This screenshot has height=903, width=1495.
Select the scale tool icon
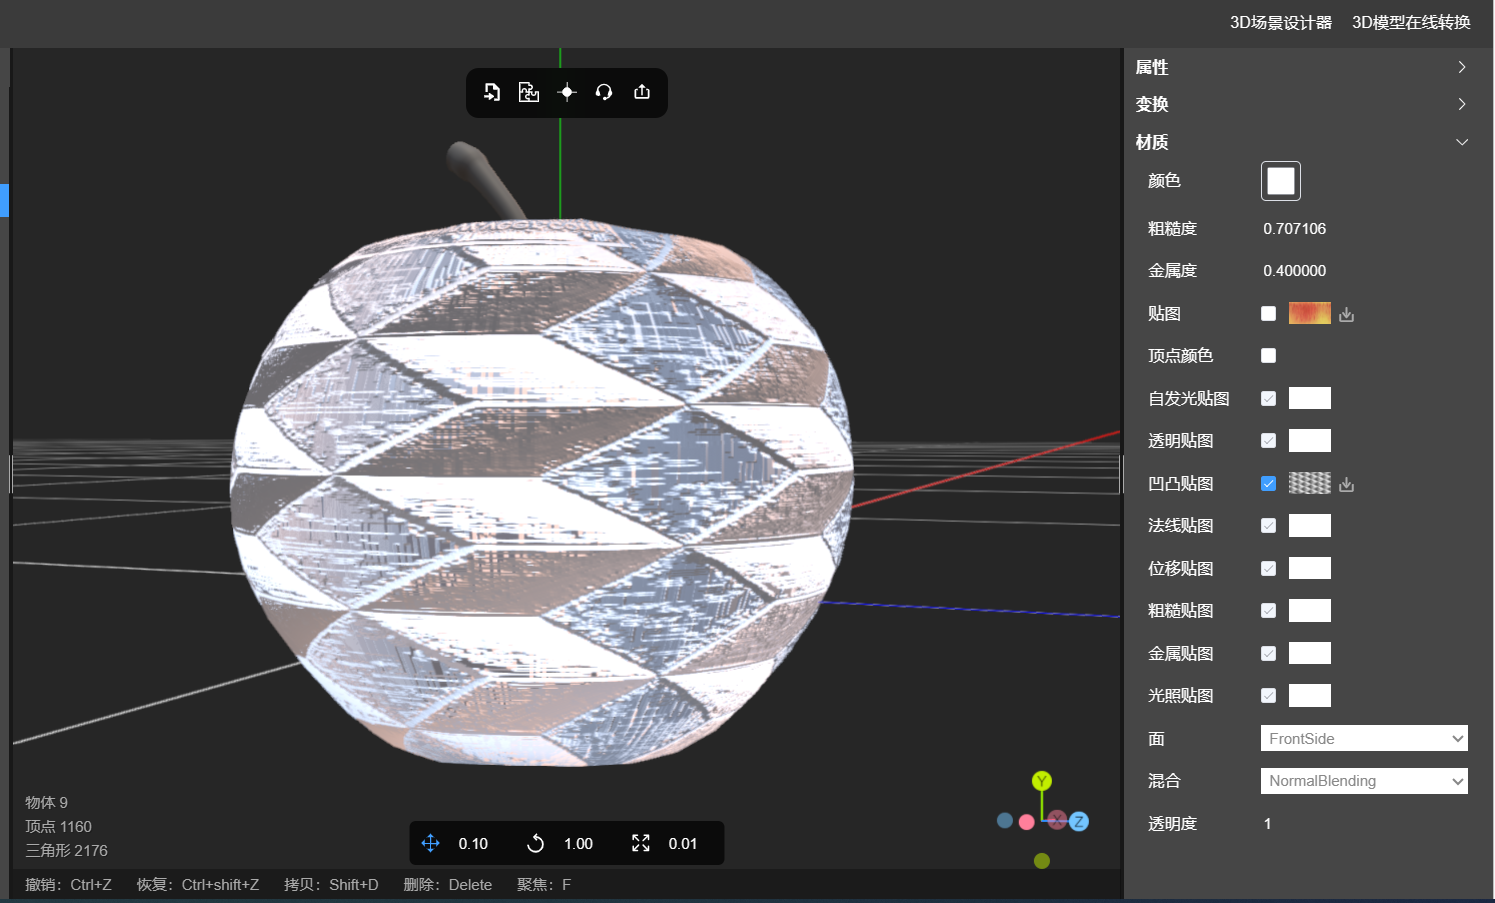[641, 843]
